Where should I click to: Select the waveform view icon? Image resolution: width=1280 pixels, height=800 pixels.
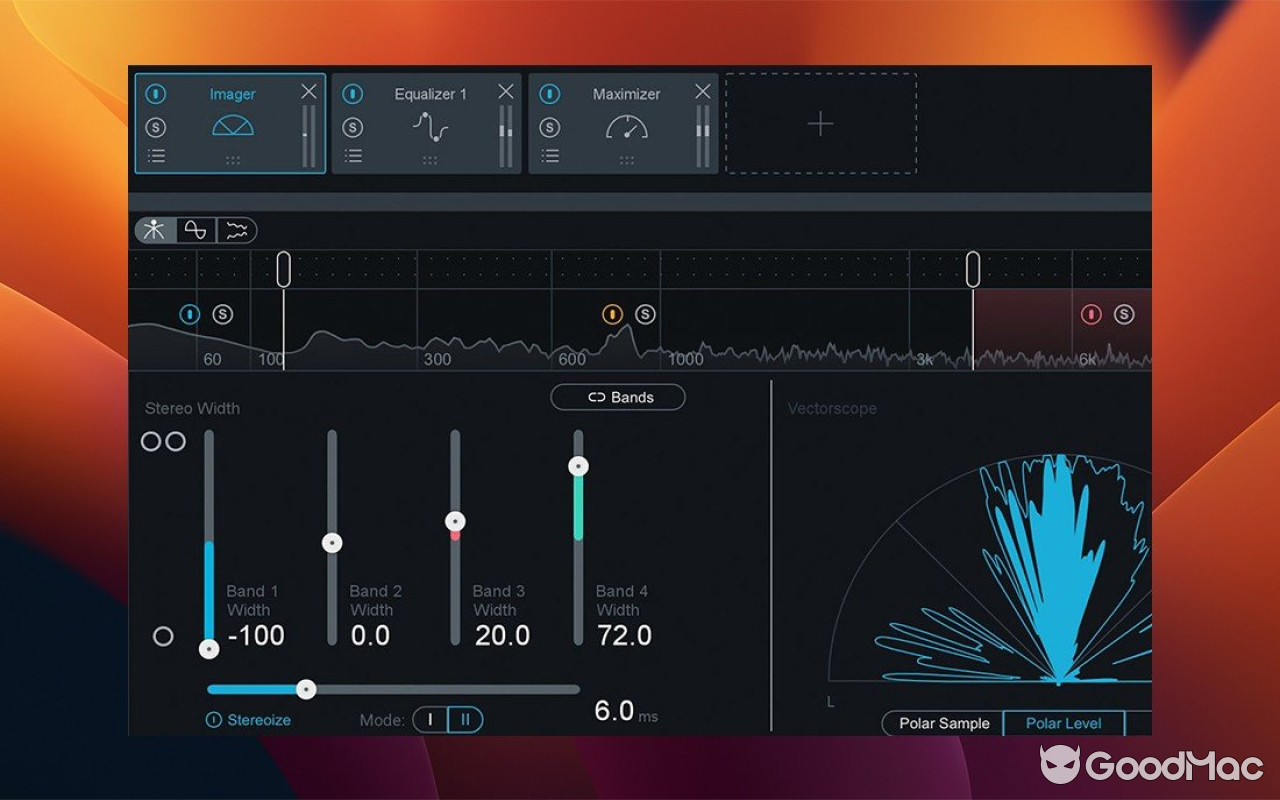(x=196, y=230)
